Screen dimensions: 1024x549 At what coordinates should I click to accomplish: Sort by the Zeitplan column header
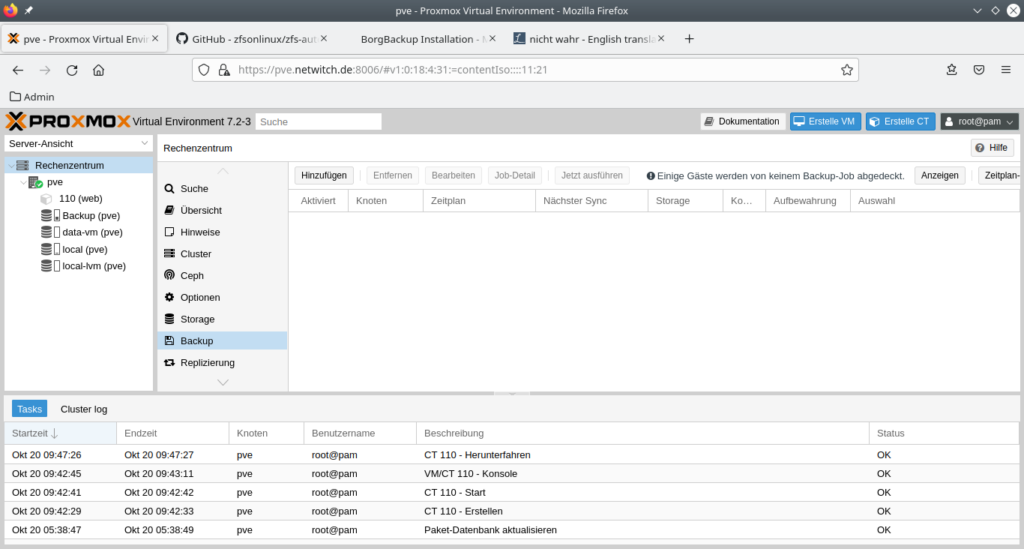(479, 201)
